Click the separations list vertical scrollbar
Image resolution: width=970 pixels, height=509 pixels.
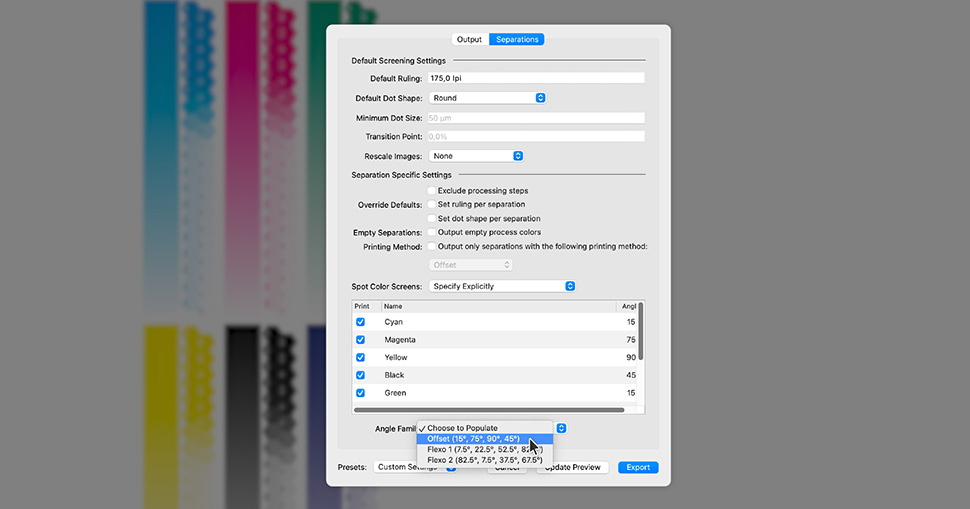click(x=641, y=331)
